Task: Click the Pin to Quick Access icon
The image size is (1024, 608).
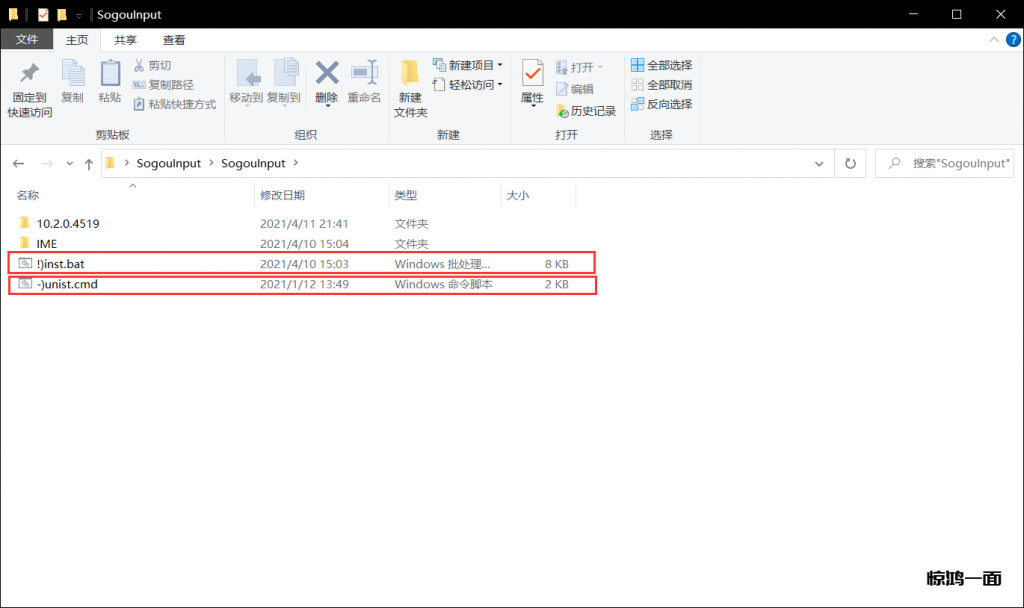Action: (x=30, y=74)
